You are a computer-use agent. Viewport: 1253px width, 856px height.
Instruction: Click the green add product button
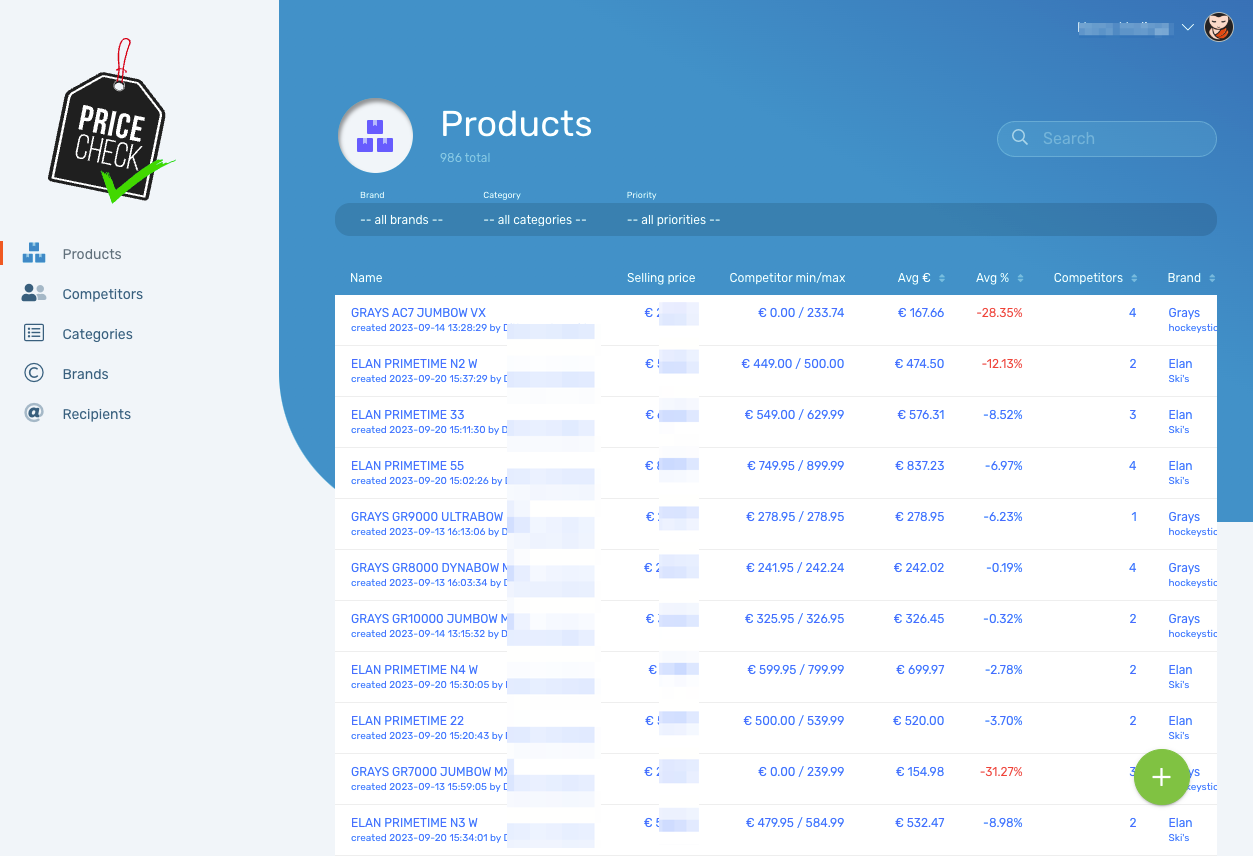click(x=1161, y=777)
